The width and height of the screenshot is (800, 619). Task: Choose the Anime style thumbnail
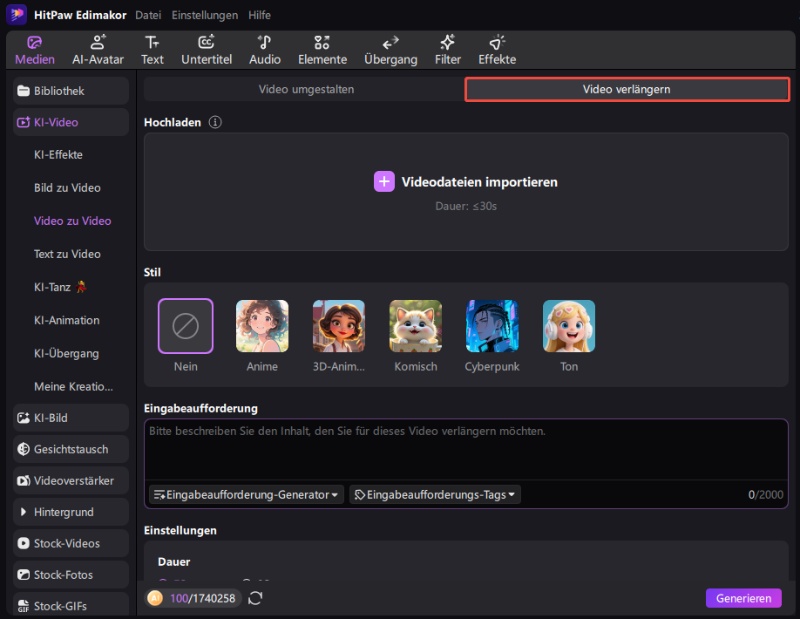coord(262,326)
